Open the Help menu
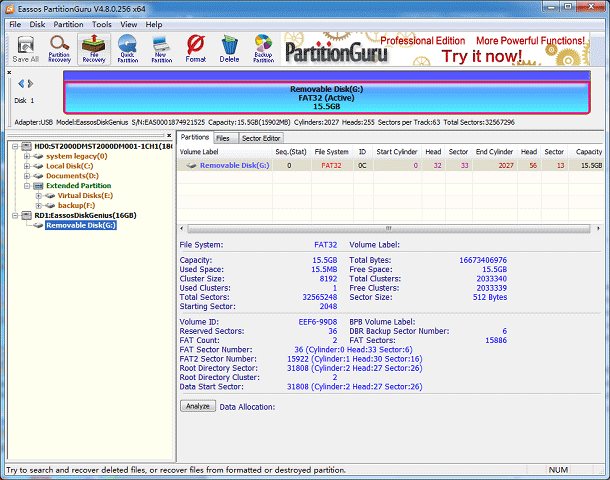The image size is (610, 480). (154, 25)
